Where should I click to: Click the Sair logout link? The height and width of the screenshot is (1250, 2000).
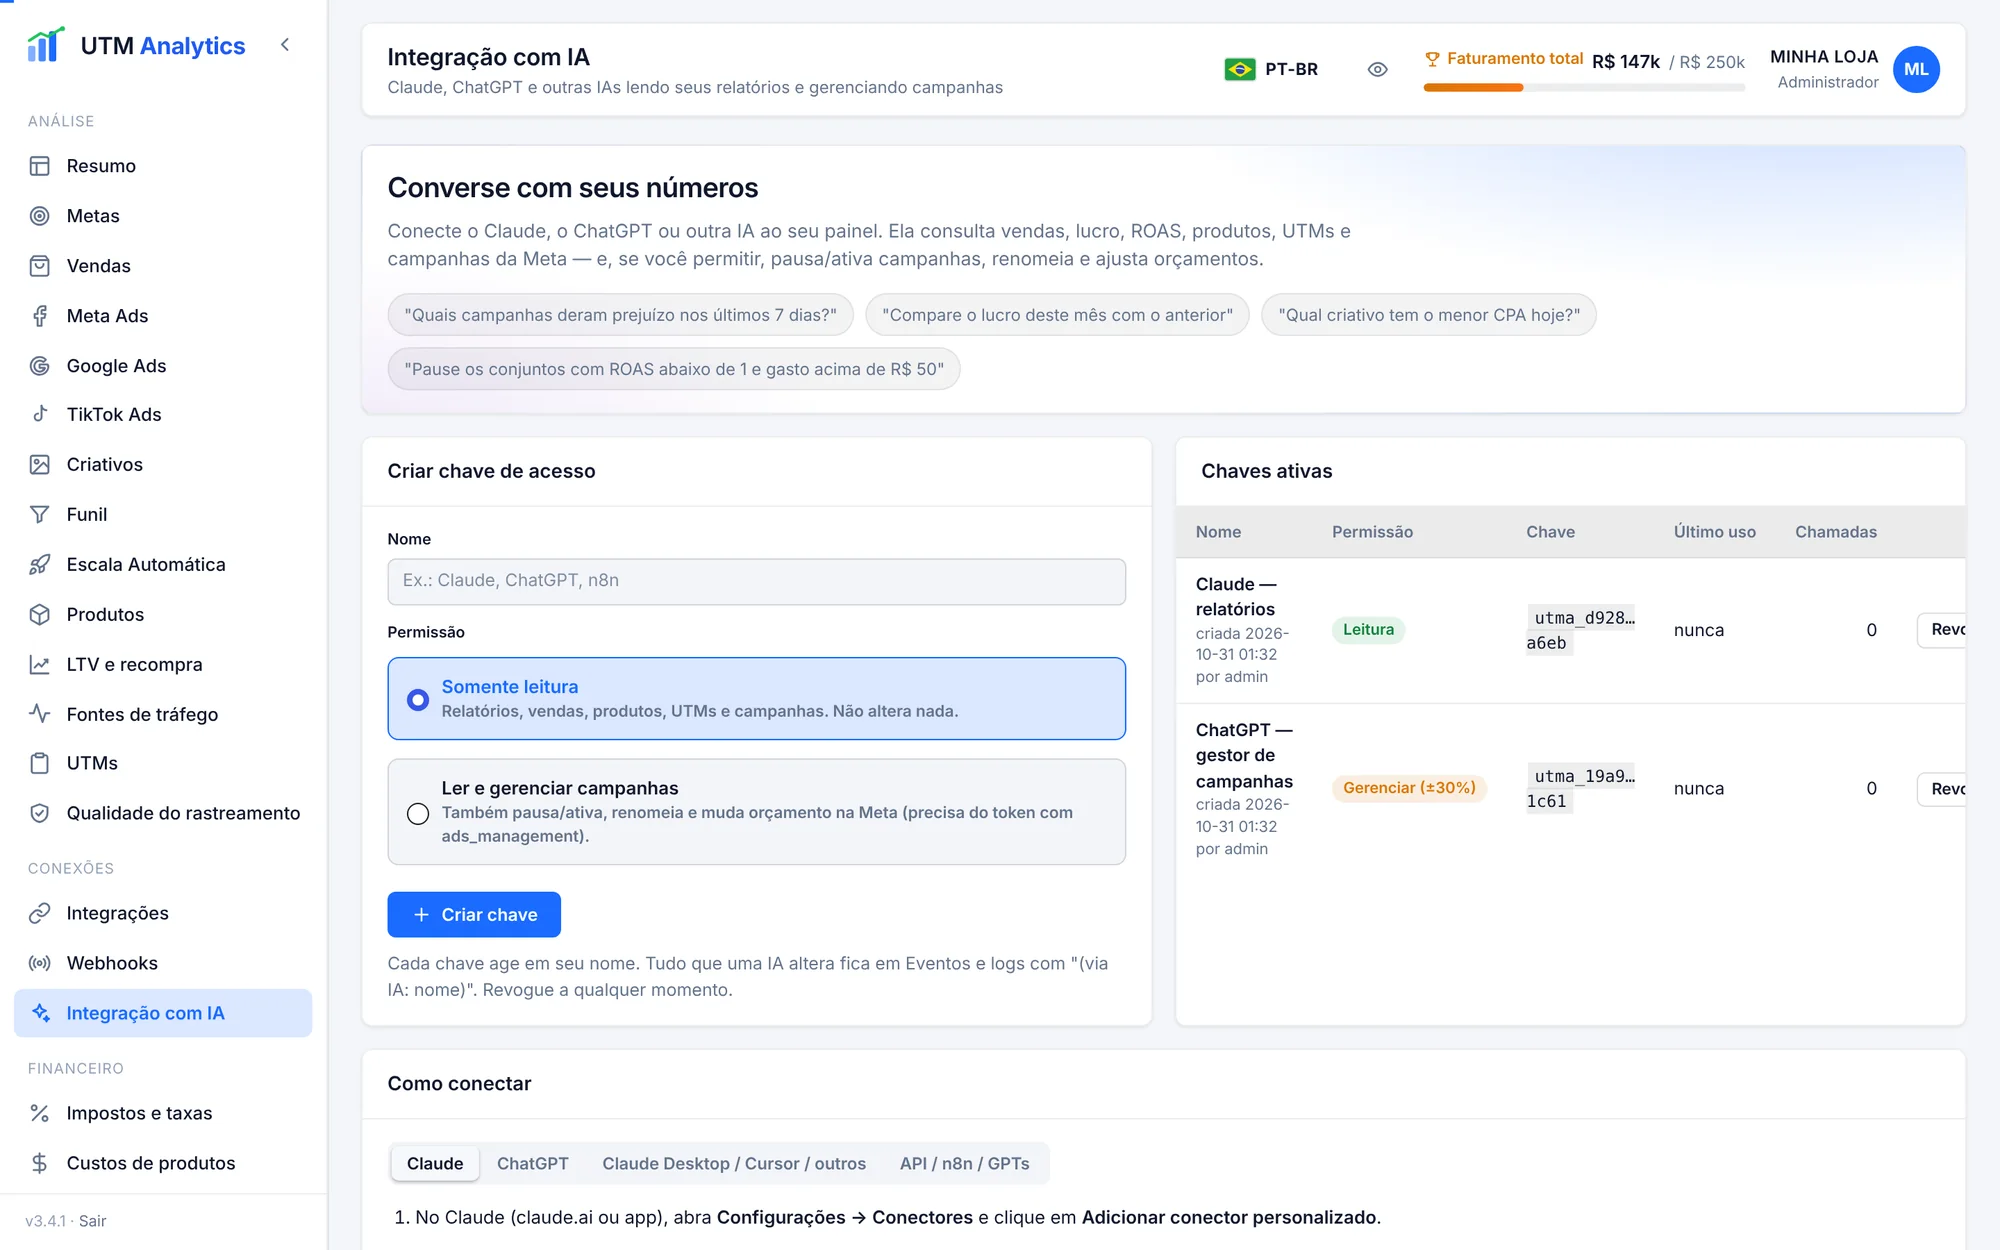(92, 1221)
